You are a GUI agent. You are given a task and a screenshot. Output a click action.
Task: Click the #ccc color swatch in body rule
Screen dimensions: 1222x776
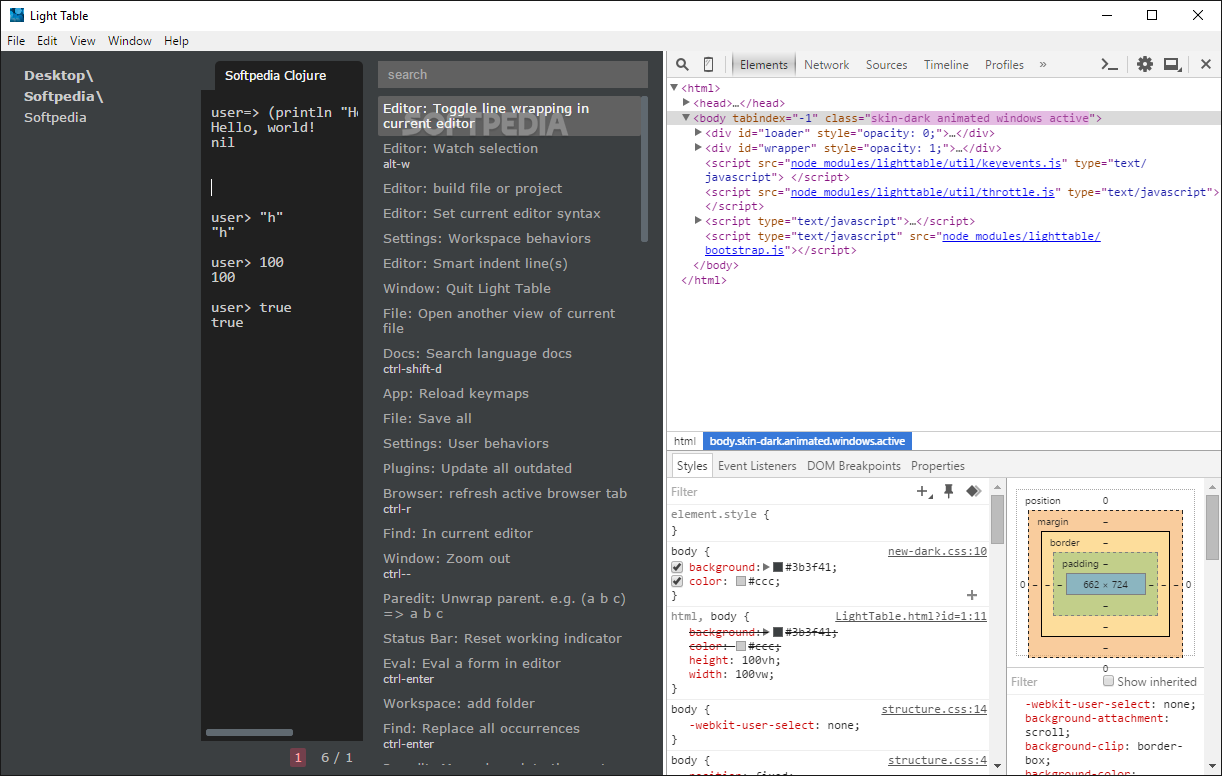[x=741, y=581]
